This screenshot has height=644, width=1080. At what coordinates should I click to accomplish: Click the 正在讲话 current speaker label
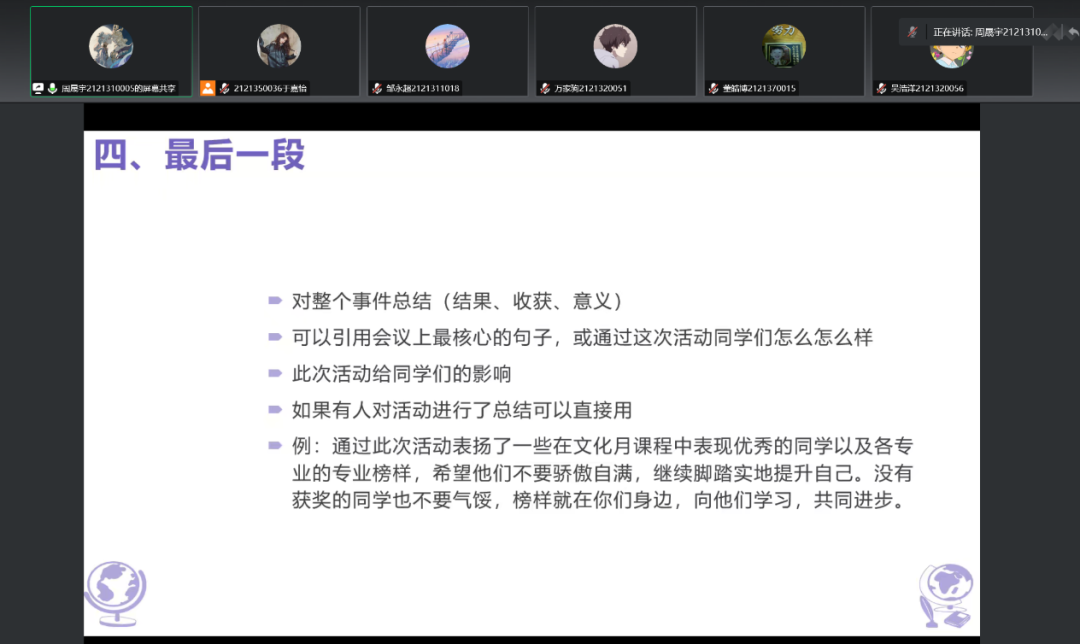click(x=990, y=32)
